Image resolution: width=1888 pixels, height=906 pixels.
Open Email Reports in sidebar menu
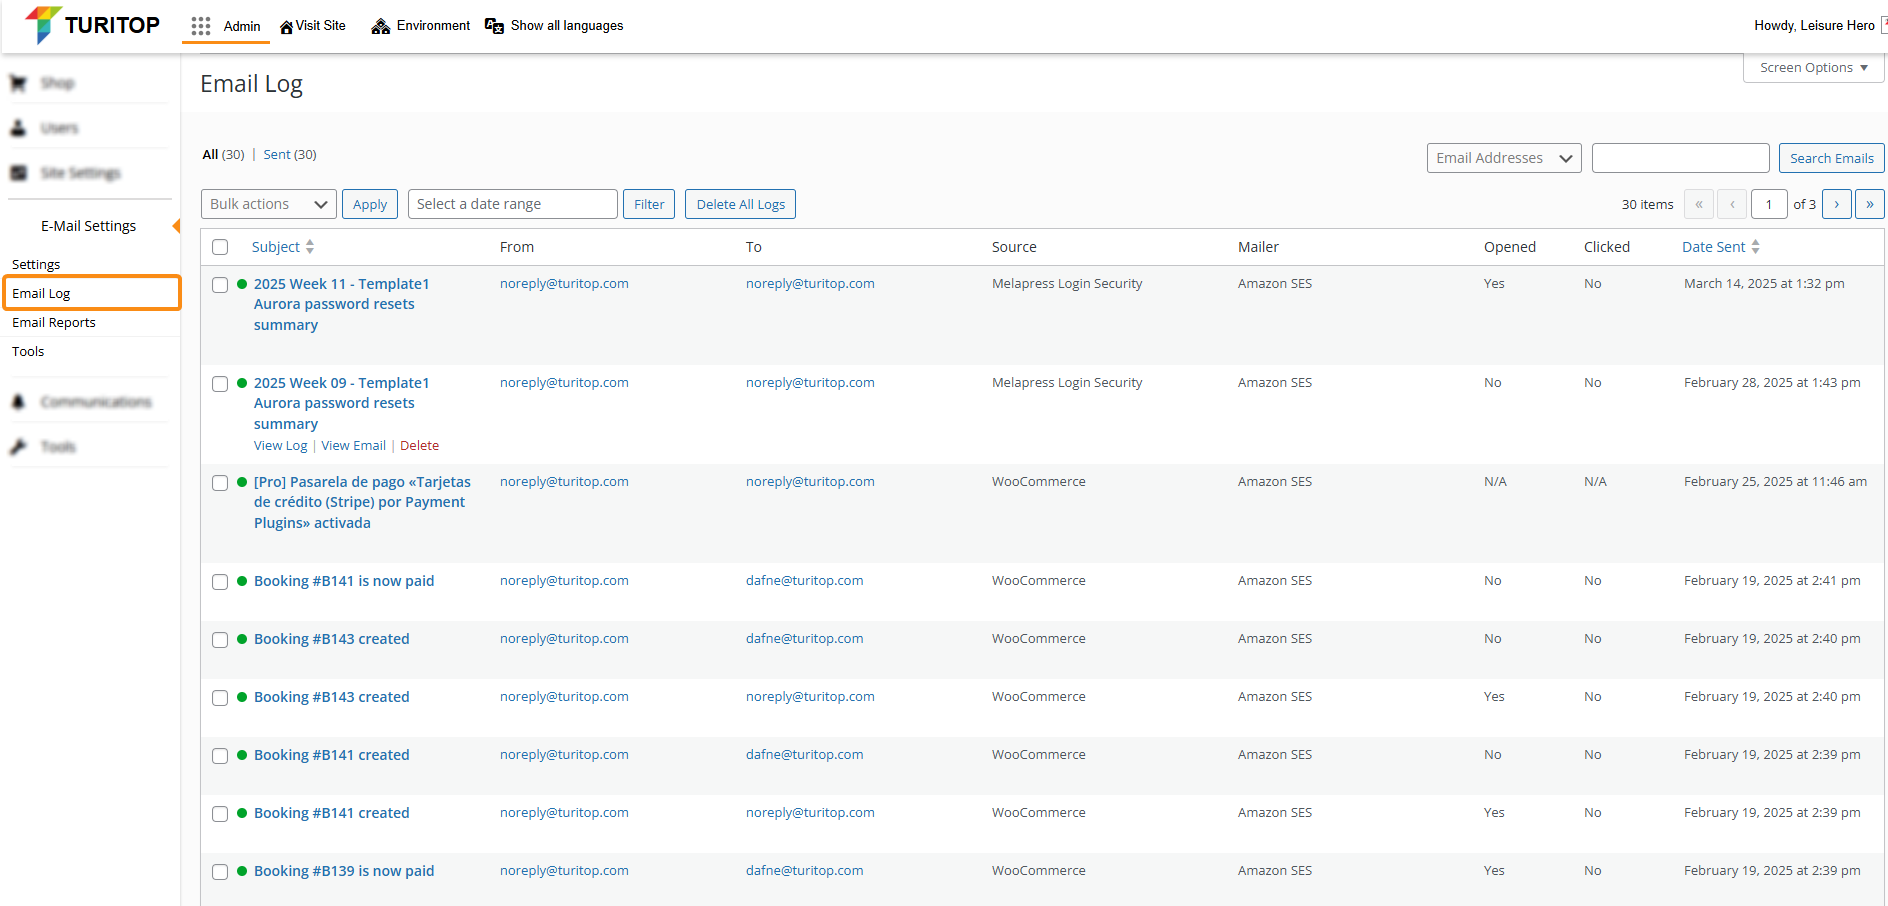pos(54,322)
